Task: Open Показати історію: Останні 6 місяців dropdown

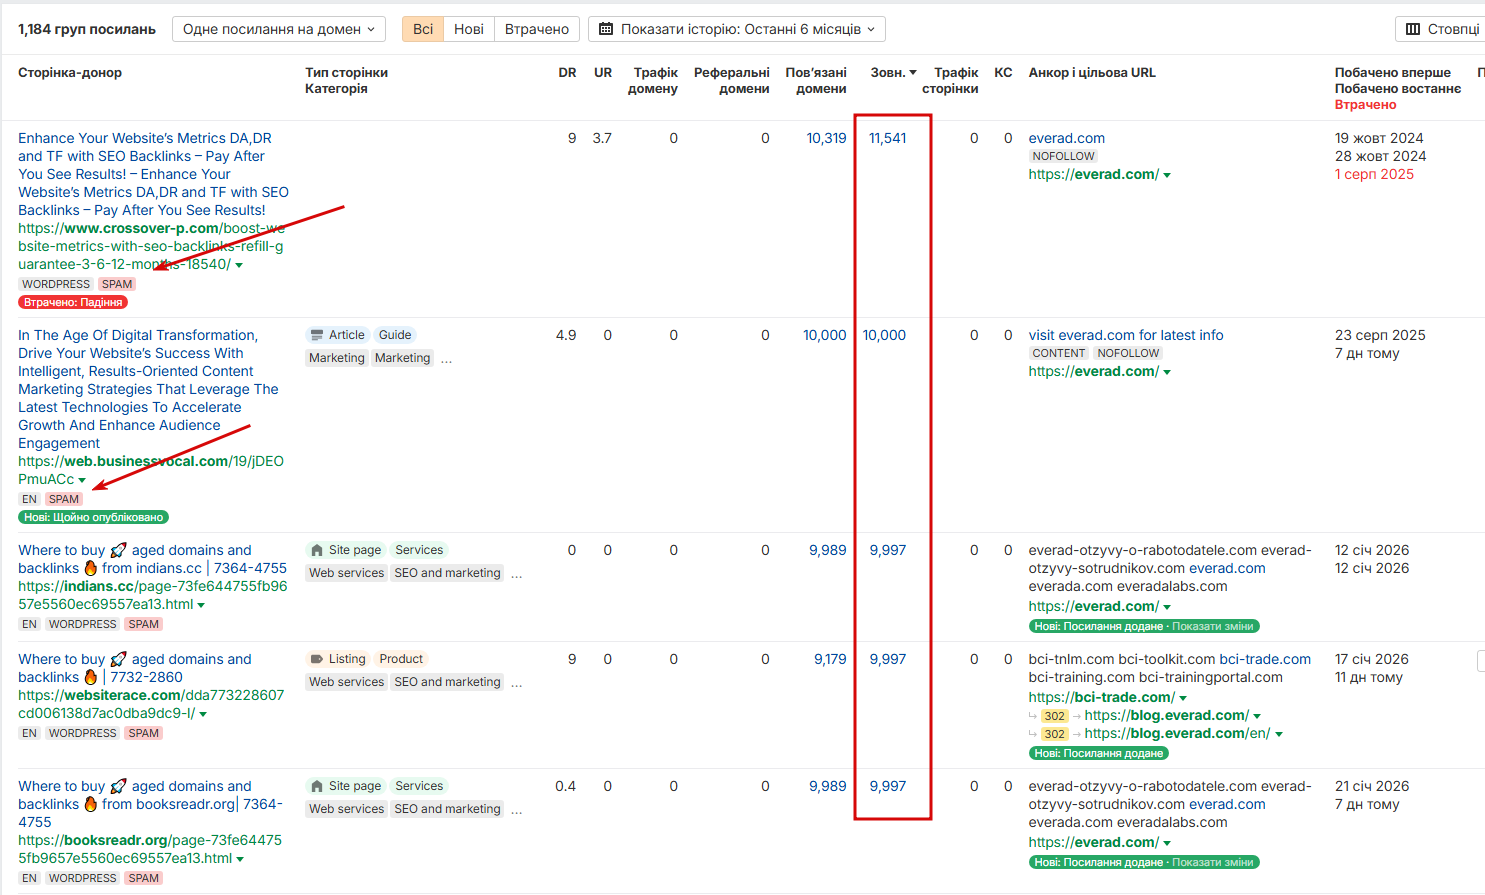Action: (737, 29)
